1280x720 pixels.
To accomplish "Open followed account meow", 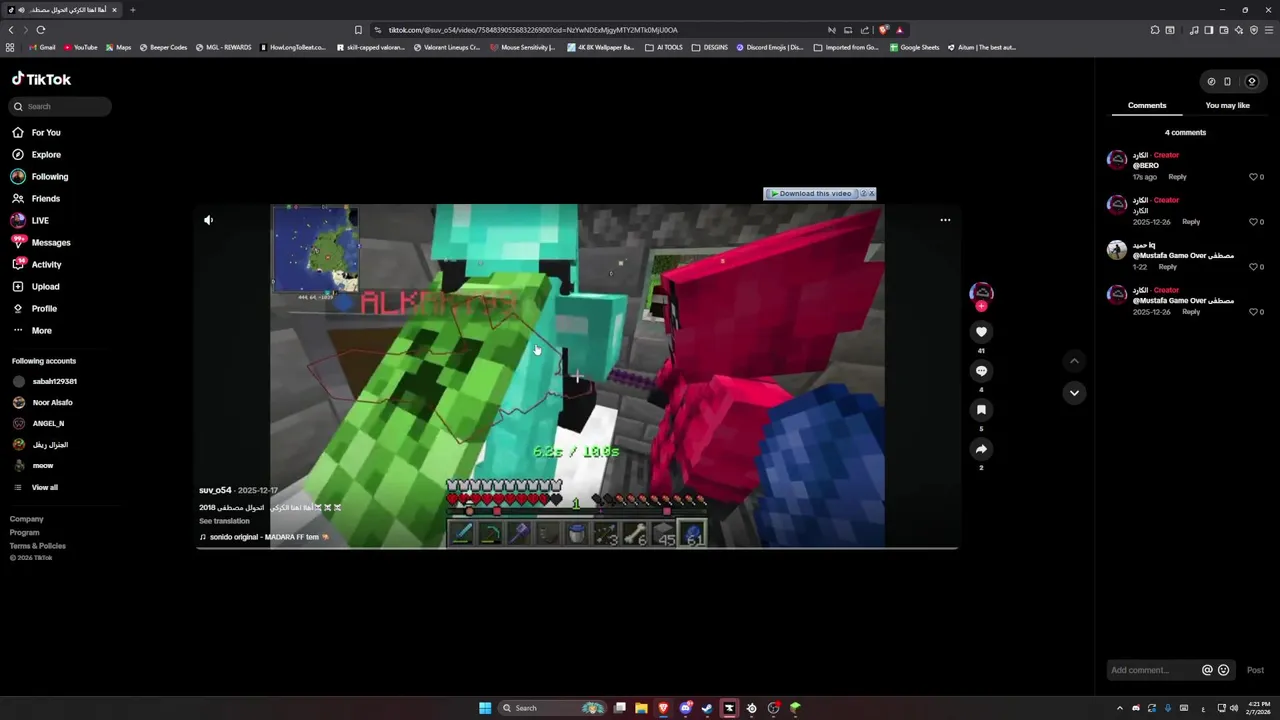I will (x=42, y=466).
